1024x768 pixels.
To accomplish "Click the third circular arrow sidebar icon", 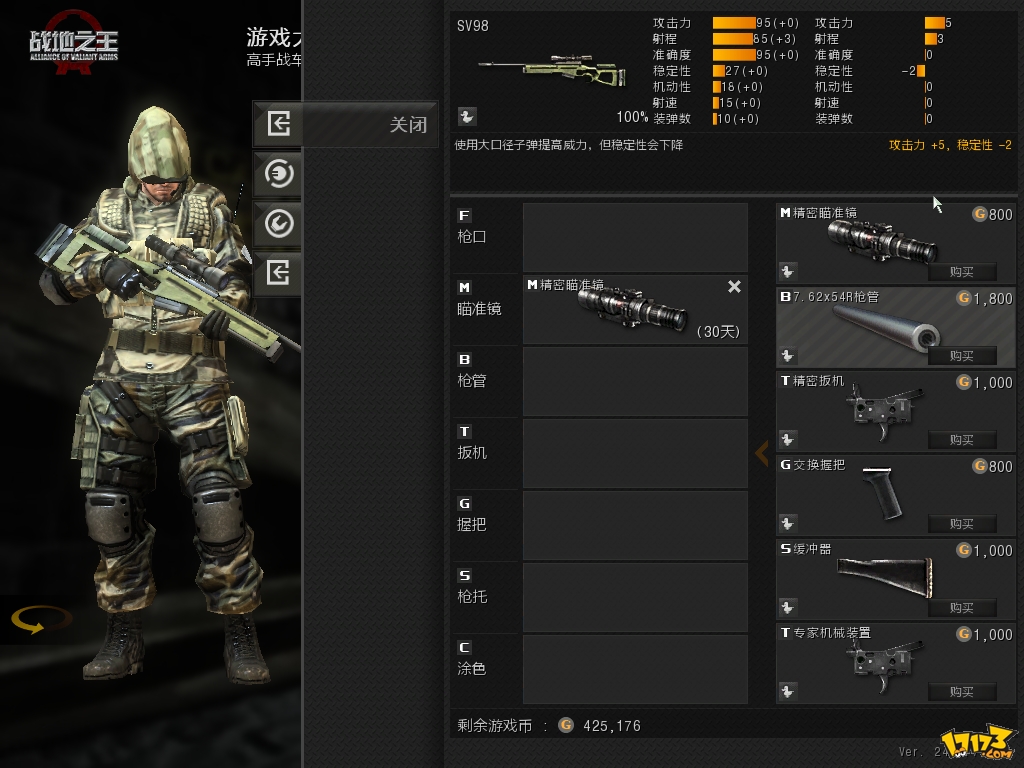I will (279, 224).
